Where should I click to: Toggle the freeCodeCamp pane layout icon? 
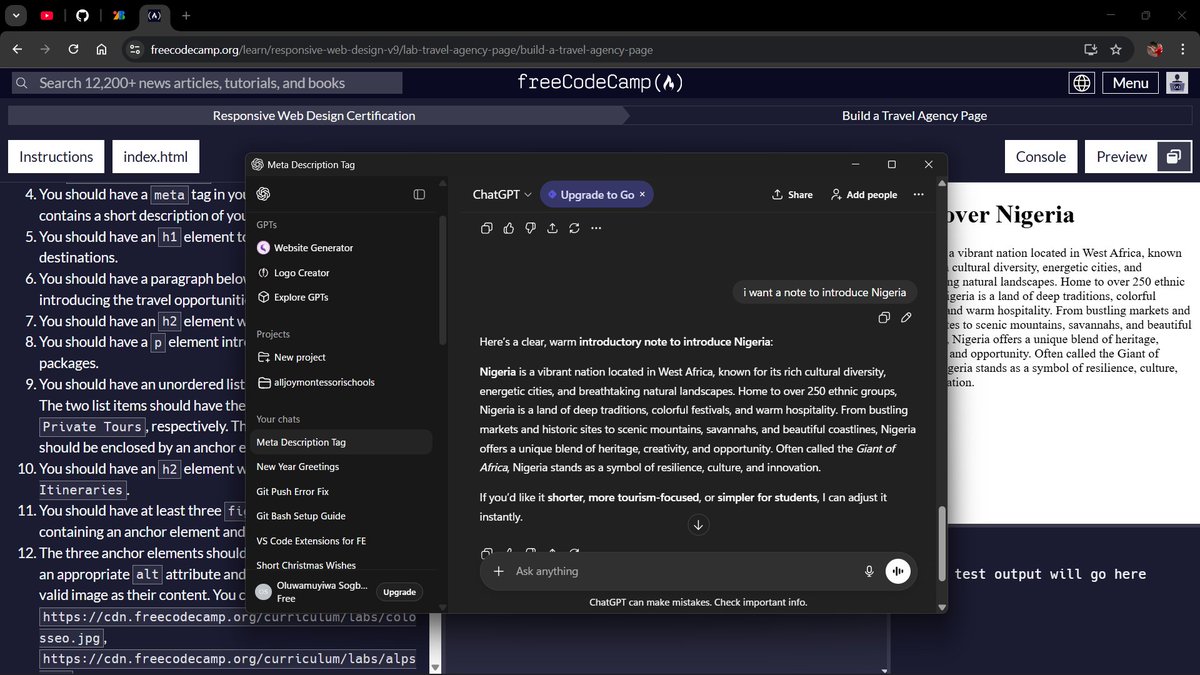tap(1173, 156)
